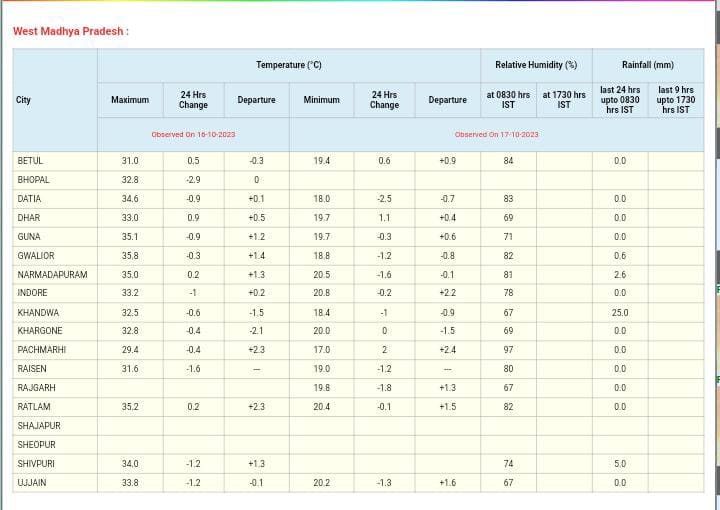This screenshot has width=720, height=510.
Task: Select the SHEOPUR row label
Action: [36, 445]
